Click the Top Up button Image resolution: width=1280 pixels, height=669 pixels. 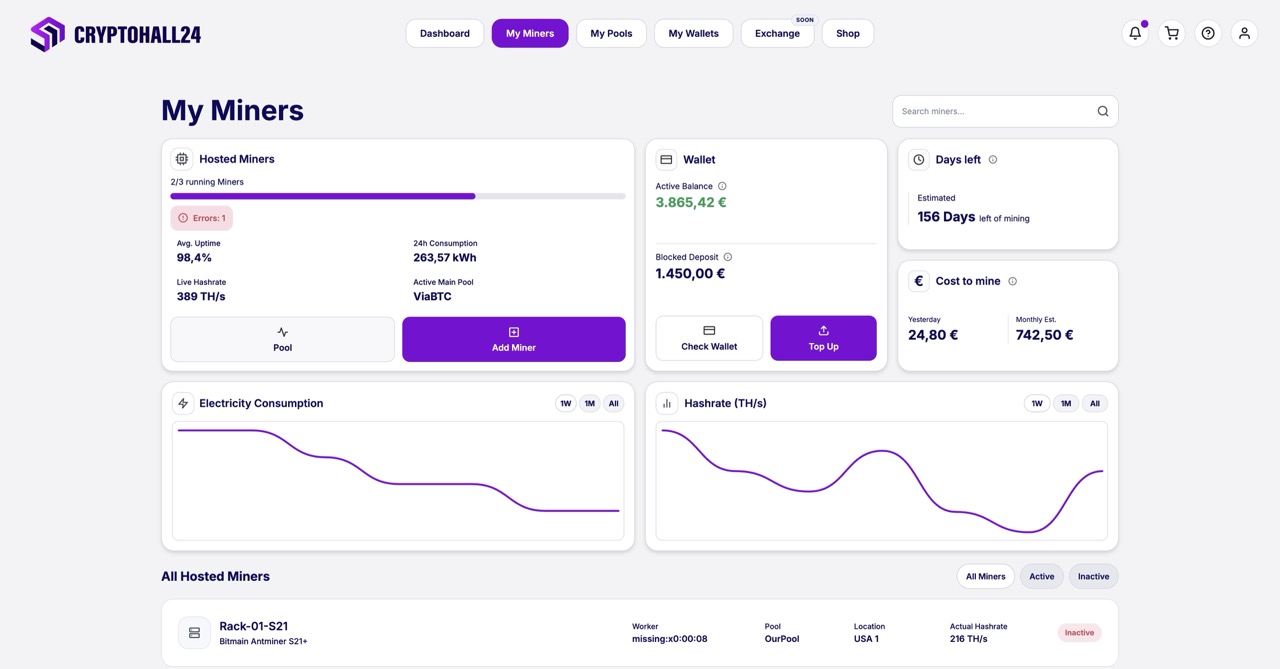[x=823, y=338]
